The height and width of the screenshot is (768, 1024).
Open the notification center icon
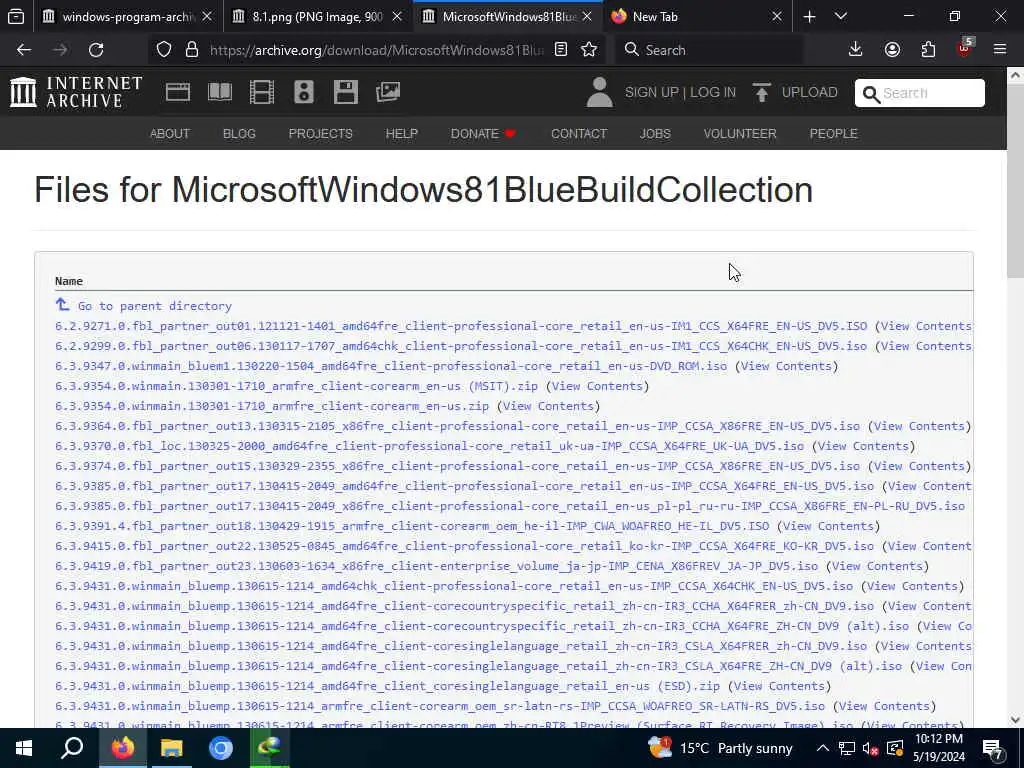pos(993,748)
